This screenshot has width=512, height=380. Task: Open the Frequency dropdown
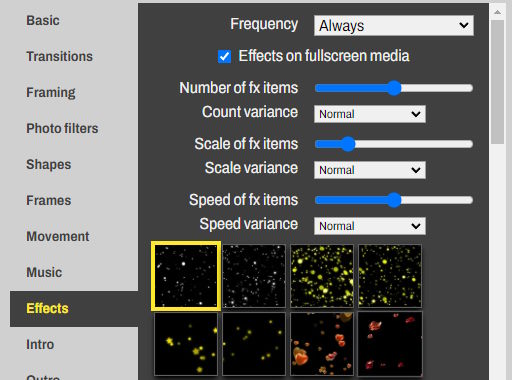point(394,25)
